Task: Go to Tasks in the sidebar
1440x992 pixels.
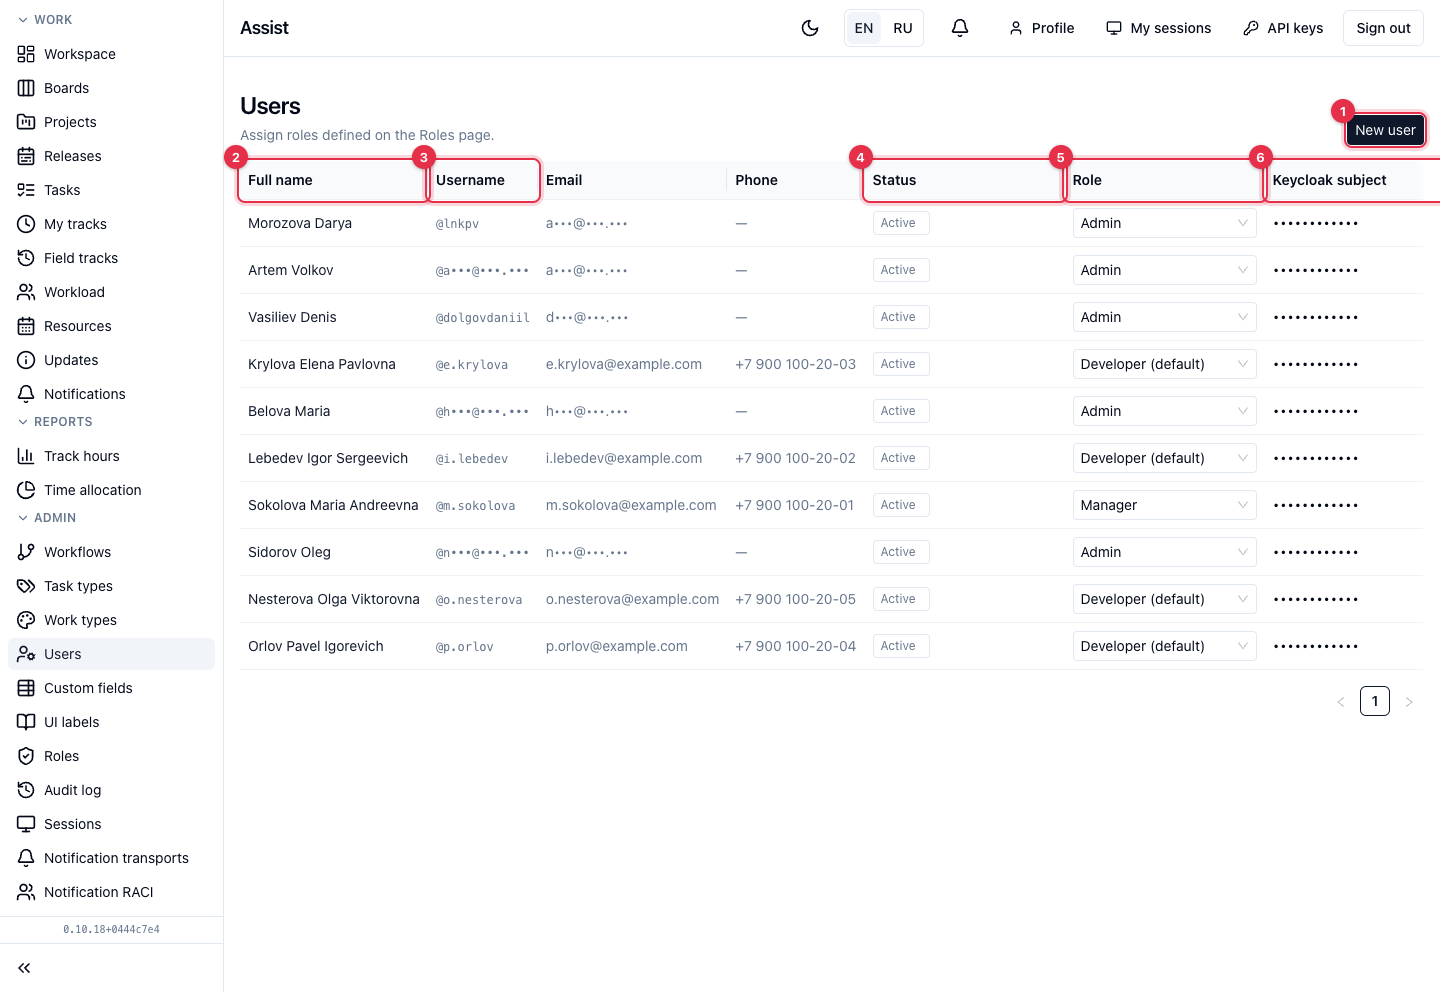Action: (x=111, y=190)
